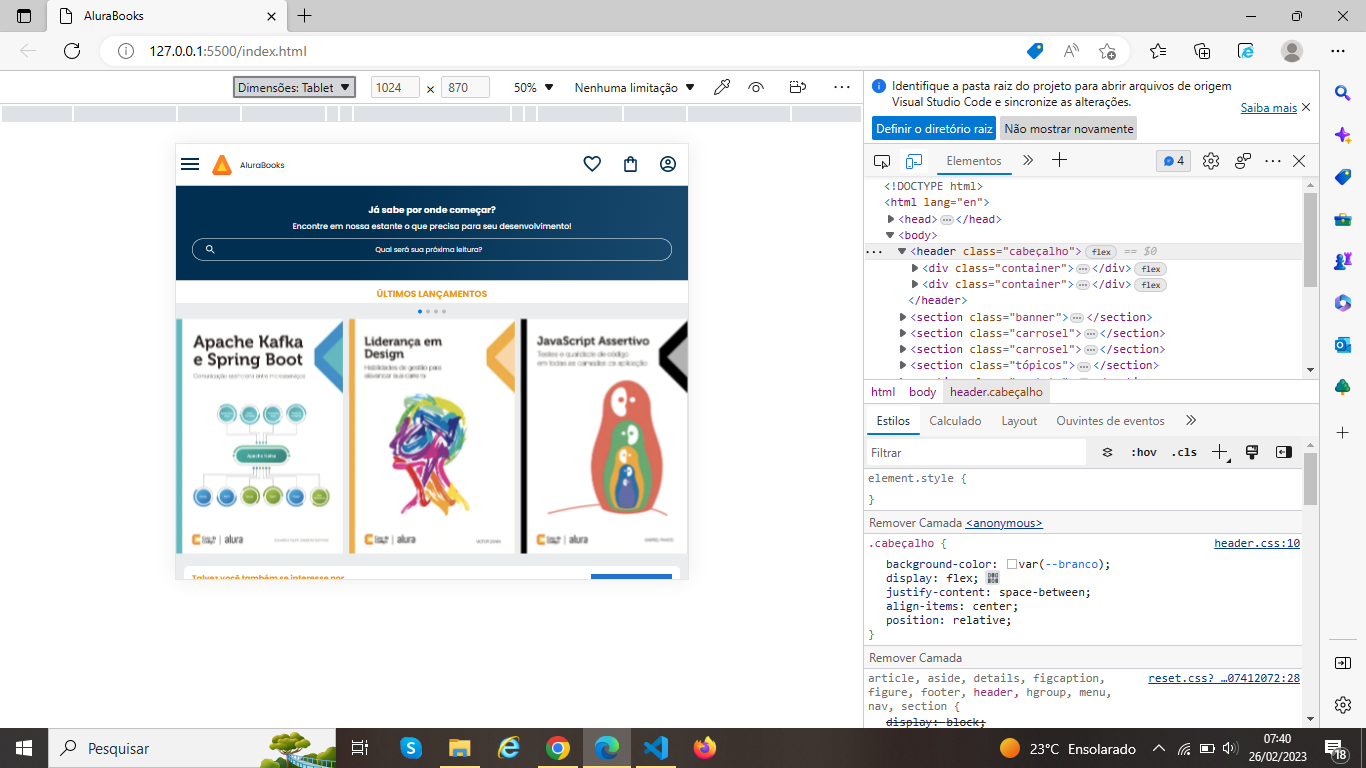This screenshot has height=768, width=1366.
Task: Switch to Elementos tab
Action: [973, 161]
